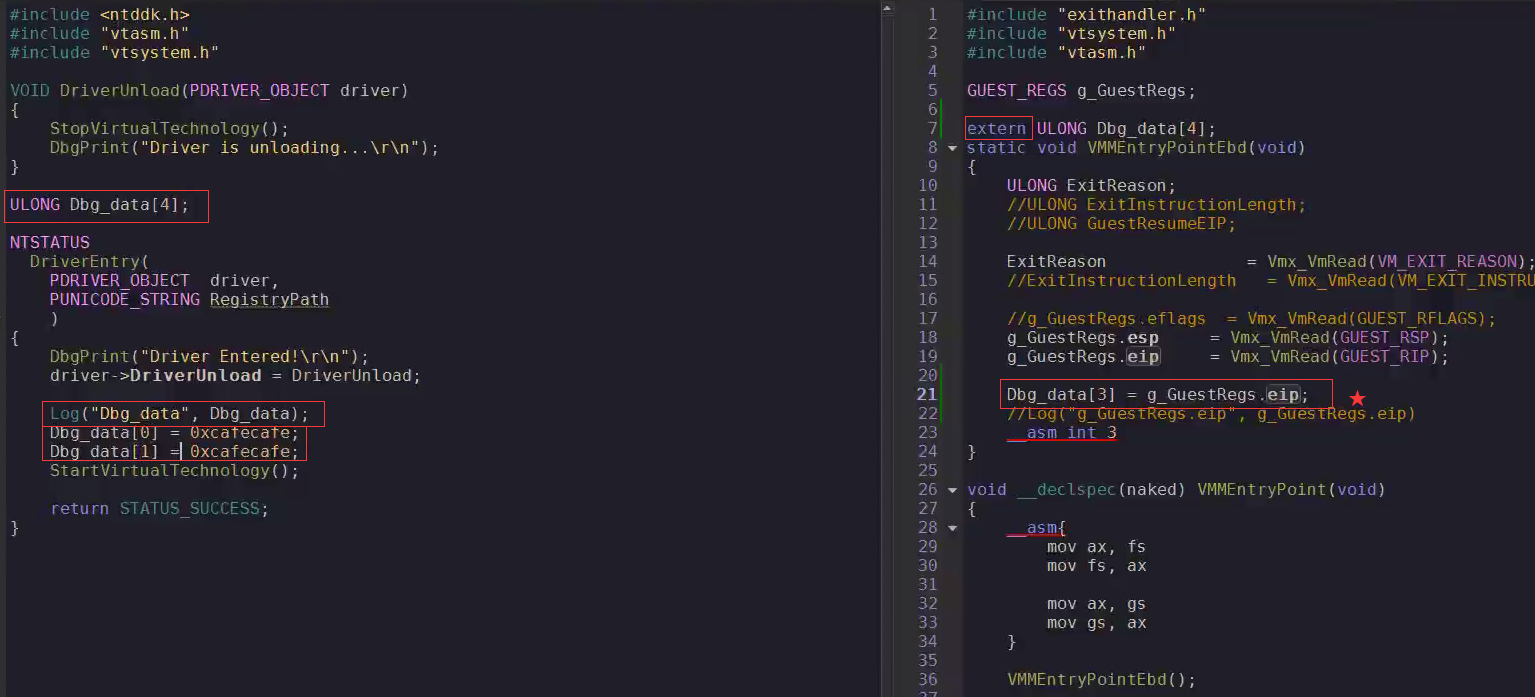Click the "__asm int 3" statement

pyautogui.click(x=1061, y=432)
